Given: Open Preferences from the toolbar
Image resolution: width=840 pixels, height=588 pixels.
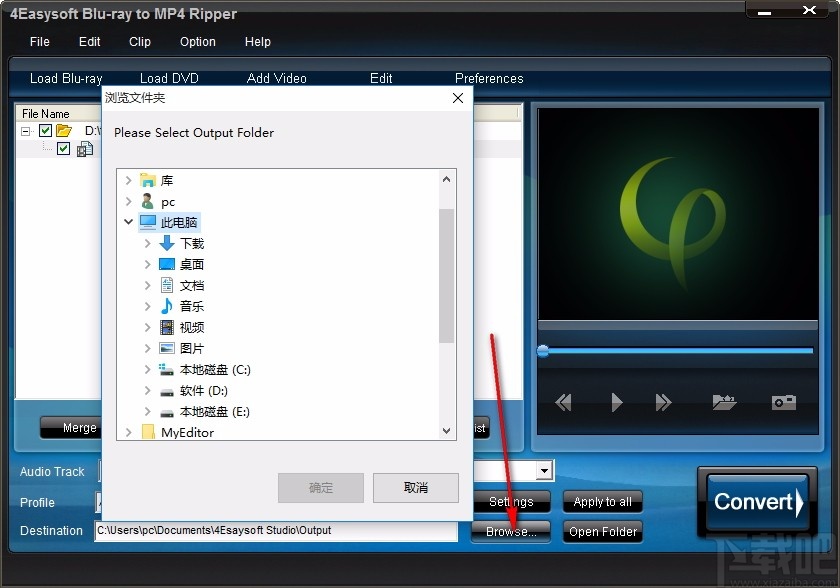Looking at the screenshot, I should coord(489,78).
